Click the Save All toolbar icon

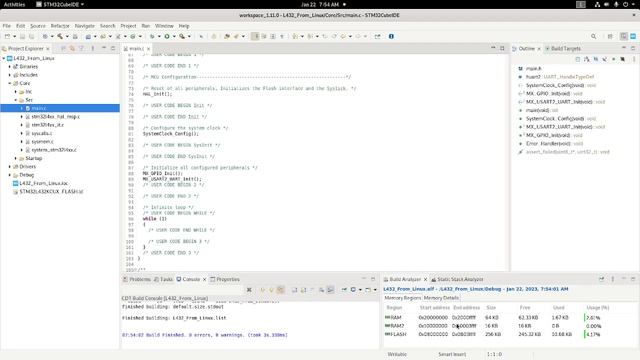click(x=31, y=36)
